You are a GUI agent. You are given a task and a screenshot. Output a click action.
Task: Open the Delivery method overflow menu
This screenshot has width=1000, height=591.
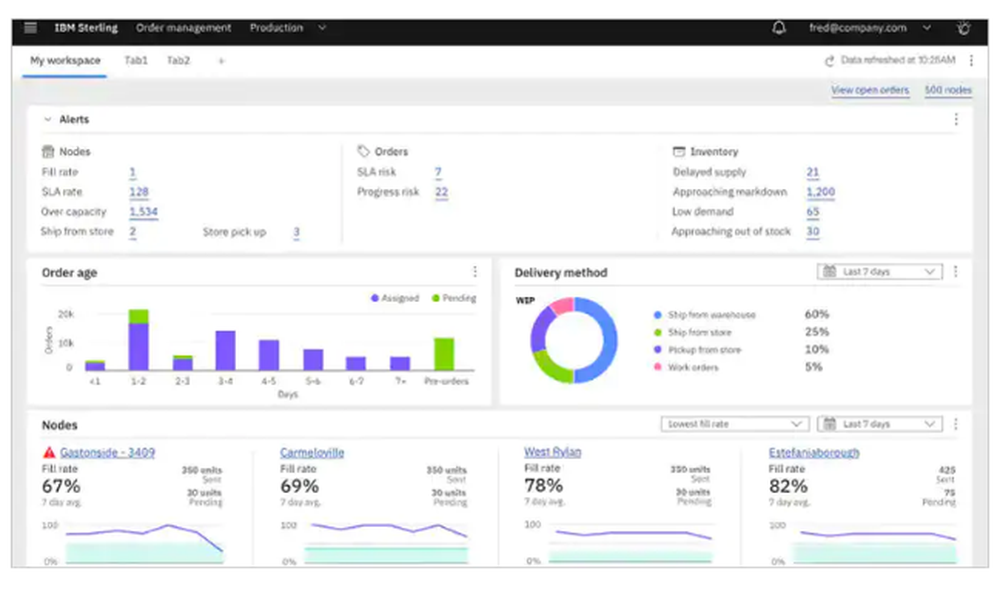955,272
